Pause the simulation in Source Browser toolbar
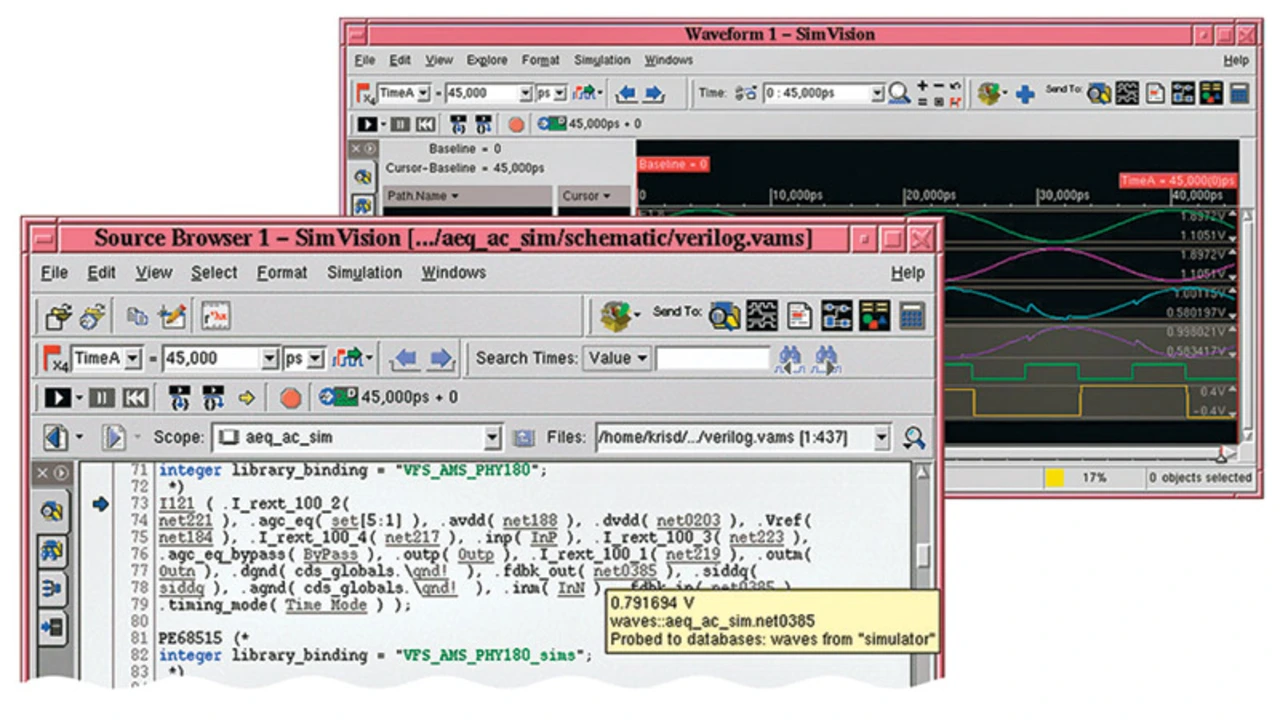Viewport: 1280px width, 723px height. coord(102,398)
